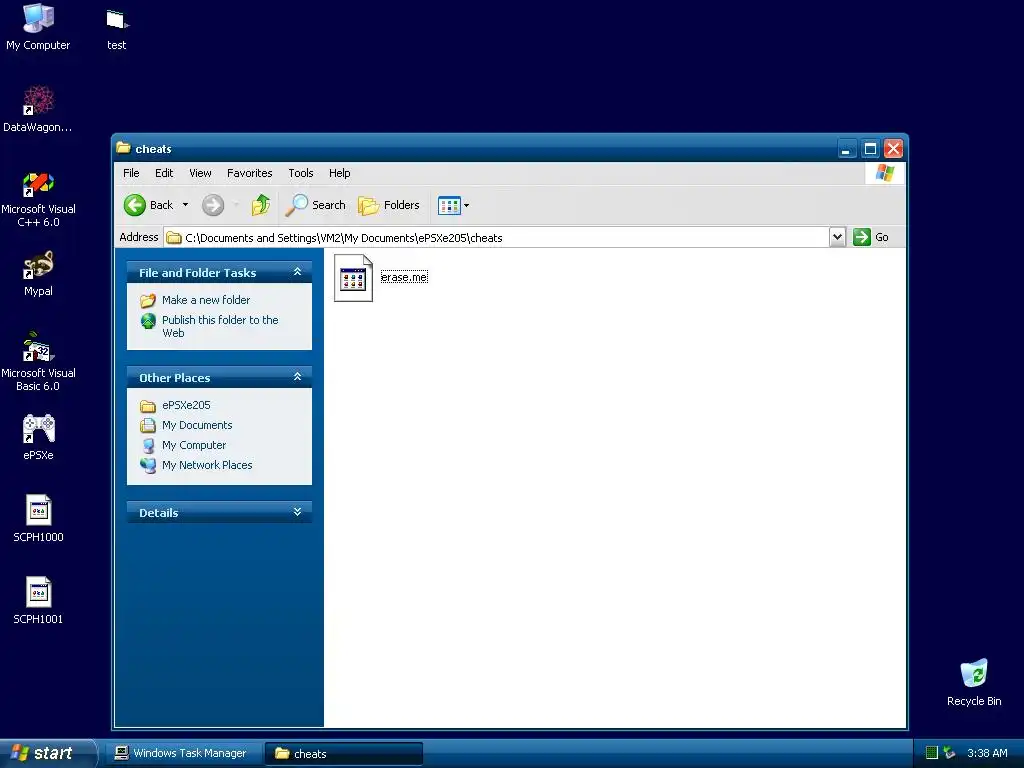This screenshot has width=1024, height=768.
Task: Open the Help menu
Action: click(340, 173)
